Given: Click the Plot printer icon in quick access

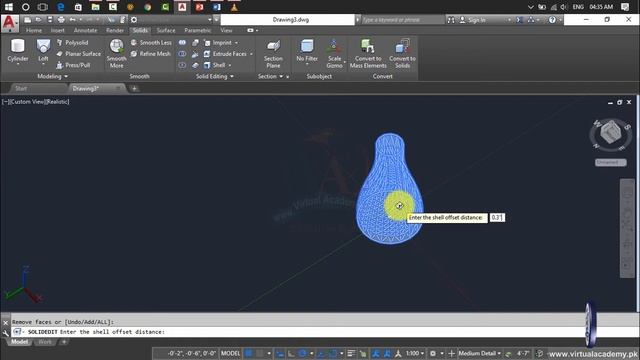Looking at the screenshot, I should point(61,20).
